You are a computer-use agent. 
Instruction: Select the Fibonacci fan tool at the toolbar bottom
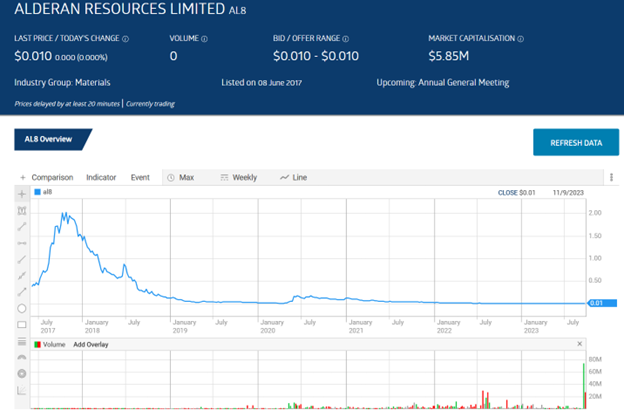[x=22, y=390]
